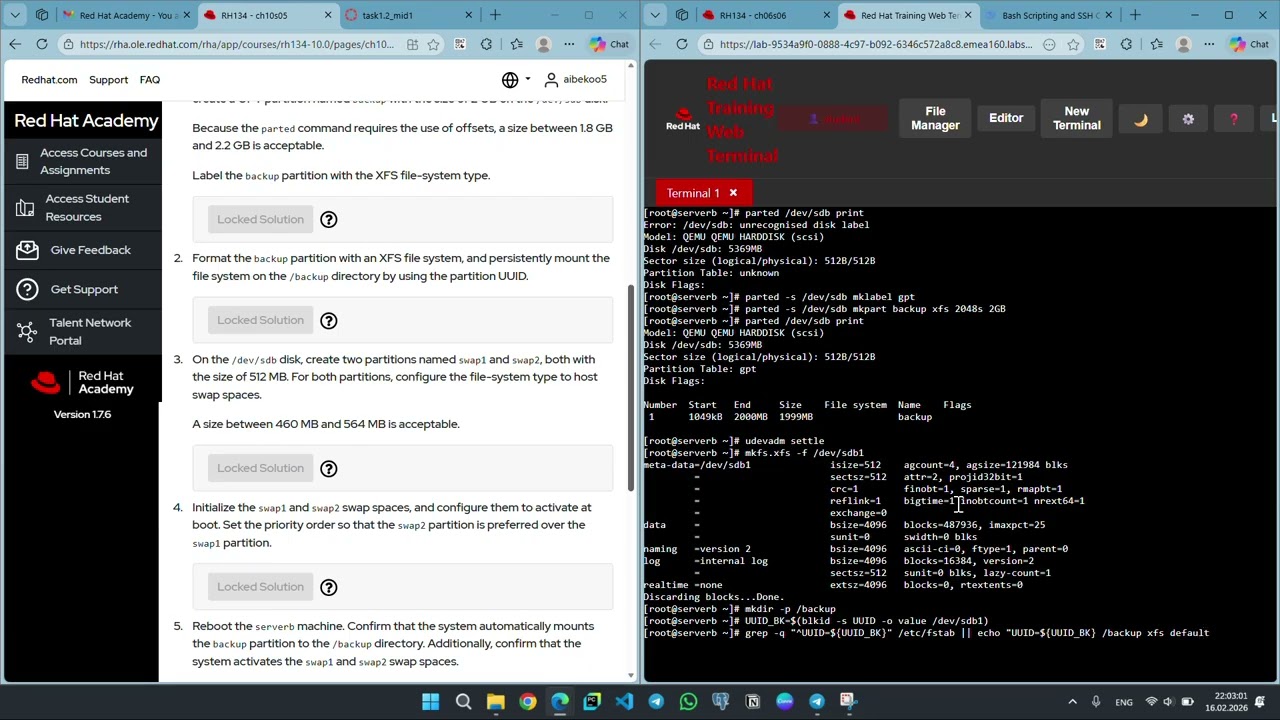This screenshot has width=1280, height=720.
Task: Open profile avatar in right Edge window
Action: 1184,44
